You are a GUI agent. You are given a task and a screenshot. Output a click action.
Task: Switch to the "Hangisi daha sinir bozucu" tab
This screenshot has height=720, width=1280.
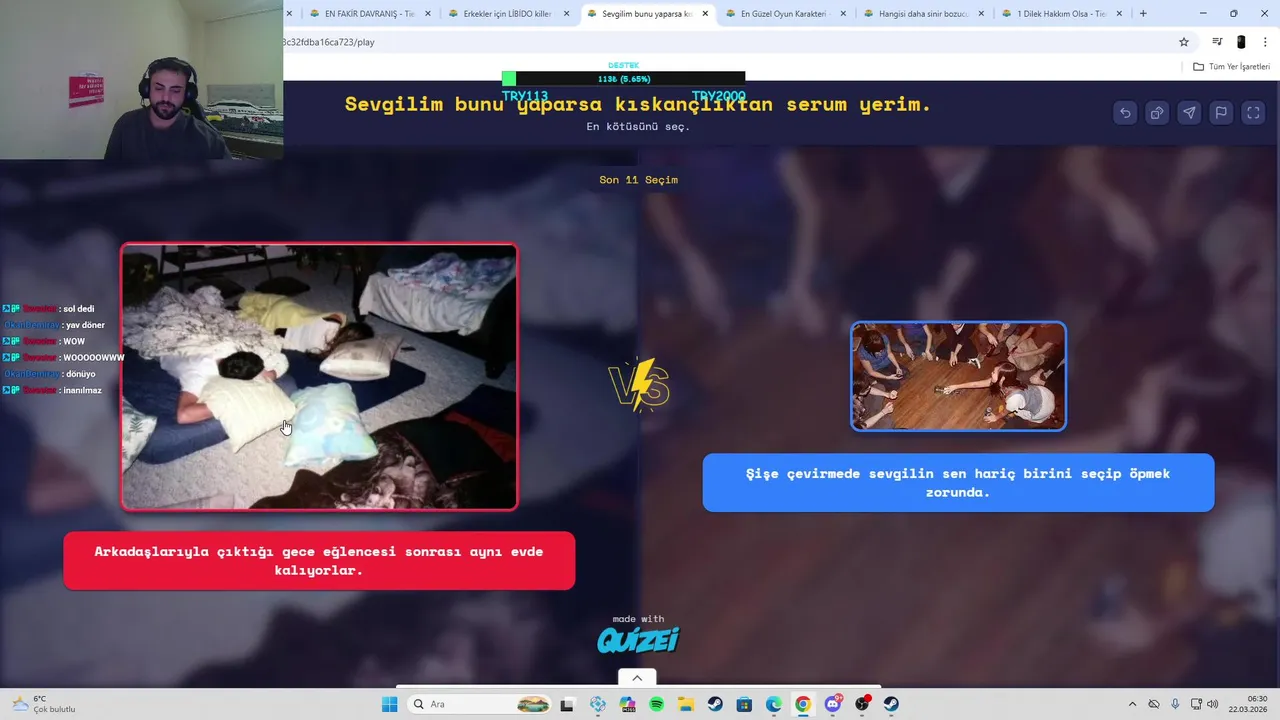click(x=923, y=14)
